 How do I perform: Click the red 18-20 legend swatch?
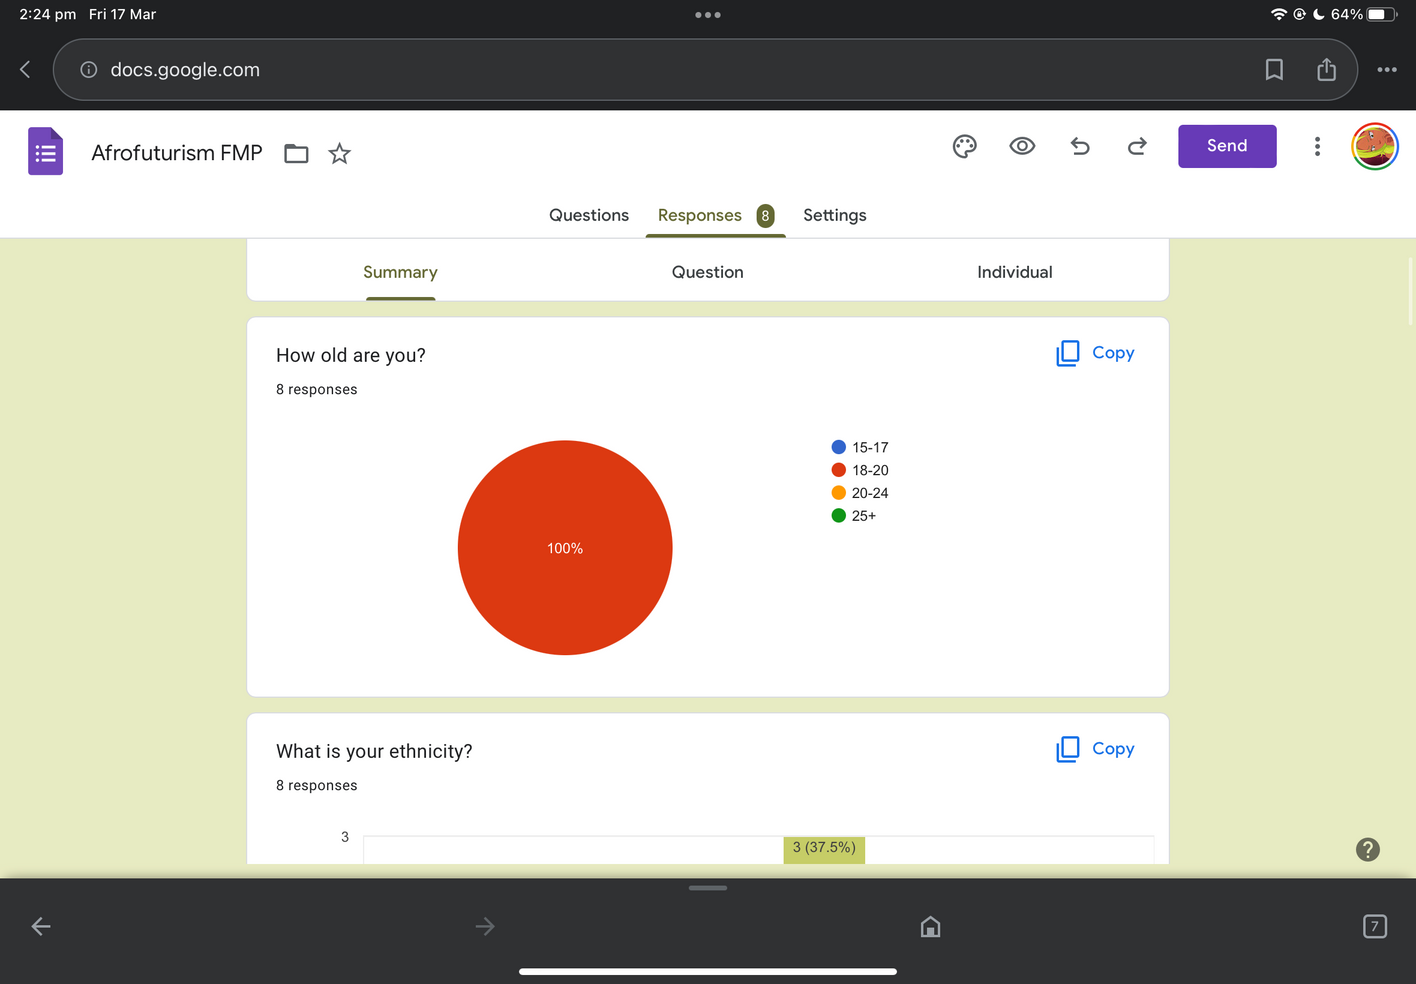(x=839, y=470)
